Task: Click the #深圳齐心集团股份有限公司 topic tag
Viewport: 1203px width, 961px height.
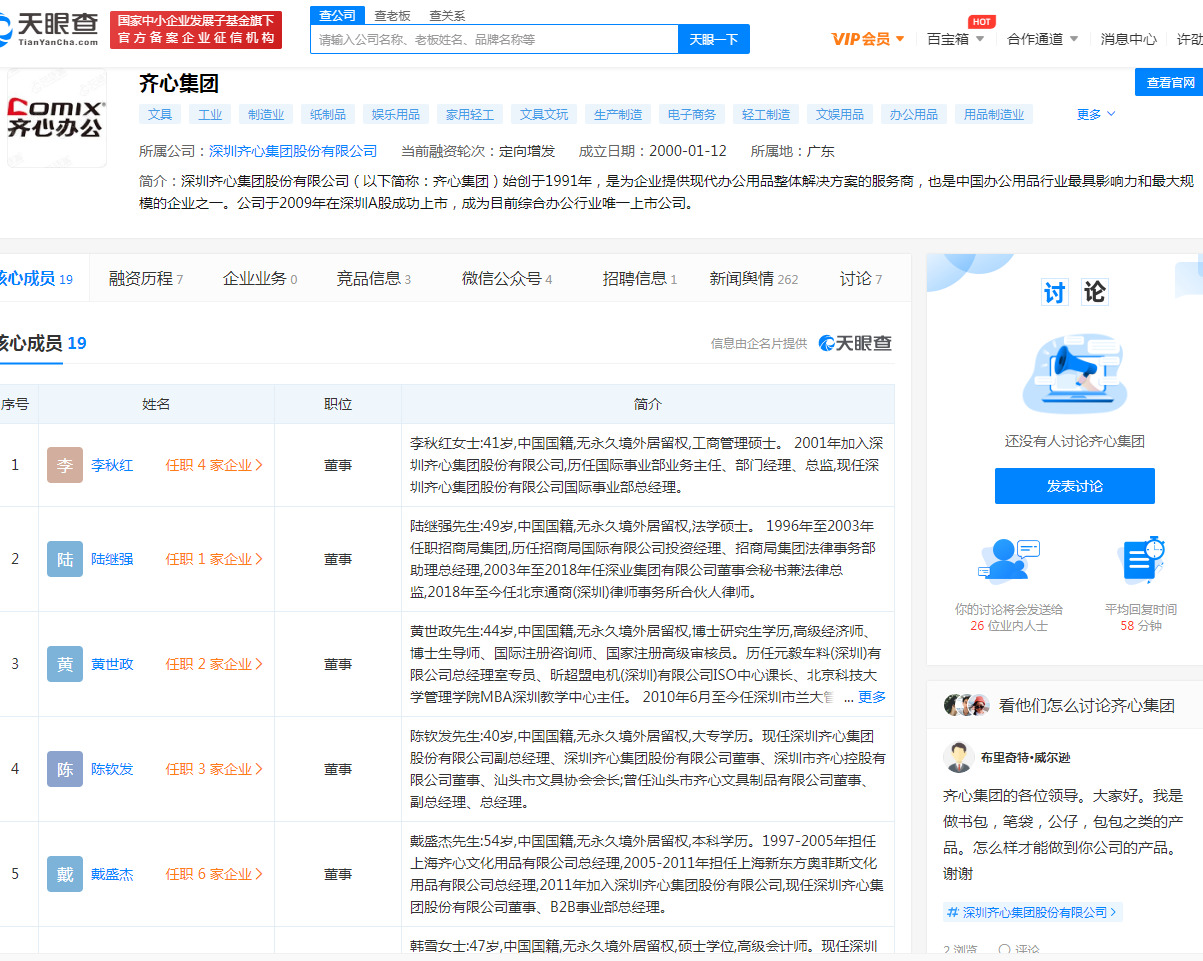Action: pos(1033,912)
